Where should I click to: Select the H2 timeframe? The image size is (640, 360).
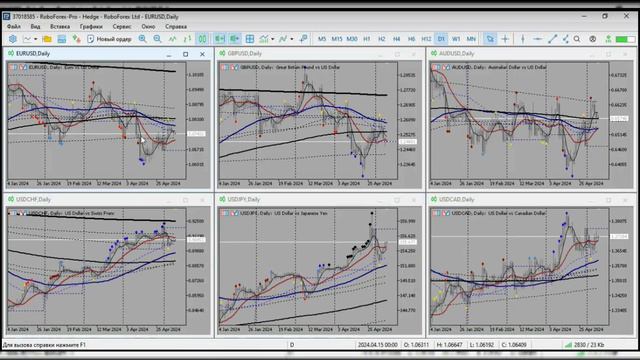point(382,39)
